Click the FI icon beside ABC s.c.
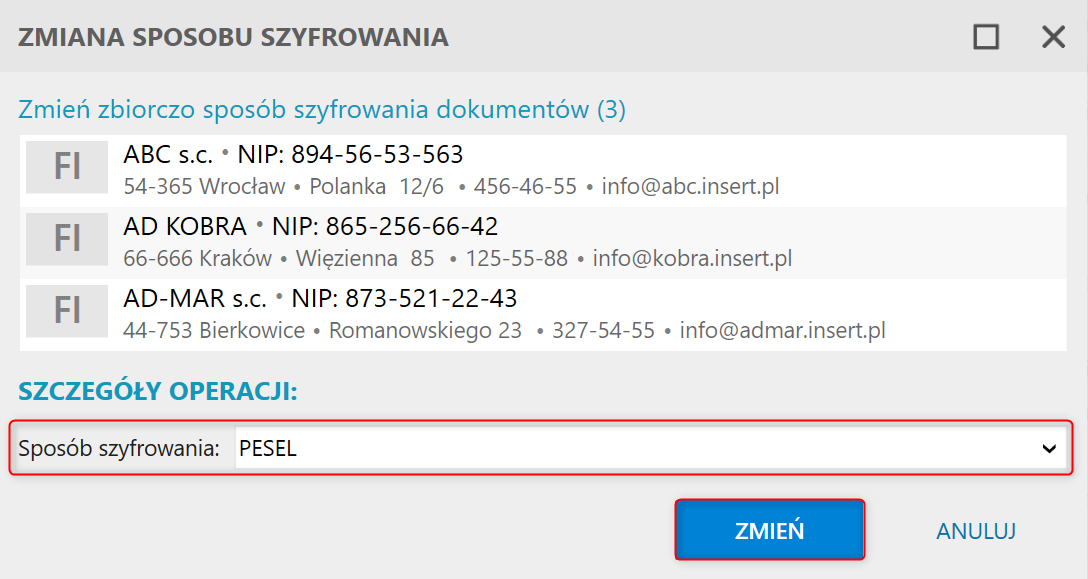The height and width of the screenshot is (579, 1088). [x=67, y=167]
